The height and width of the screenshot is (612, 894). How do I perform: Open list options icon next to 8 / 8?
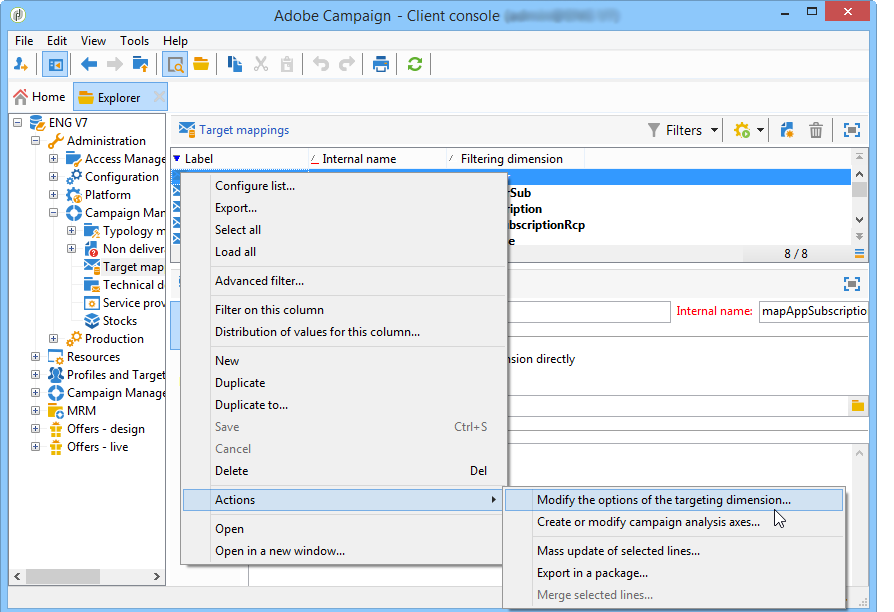coord(859,253)
